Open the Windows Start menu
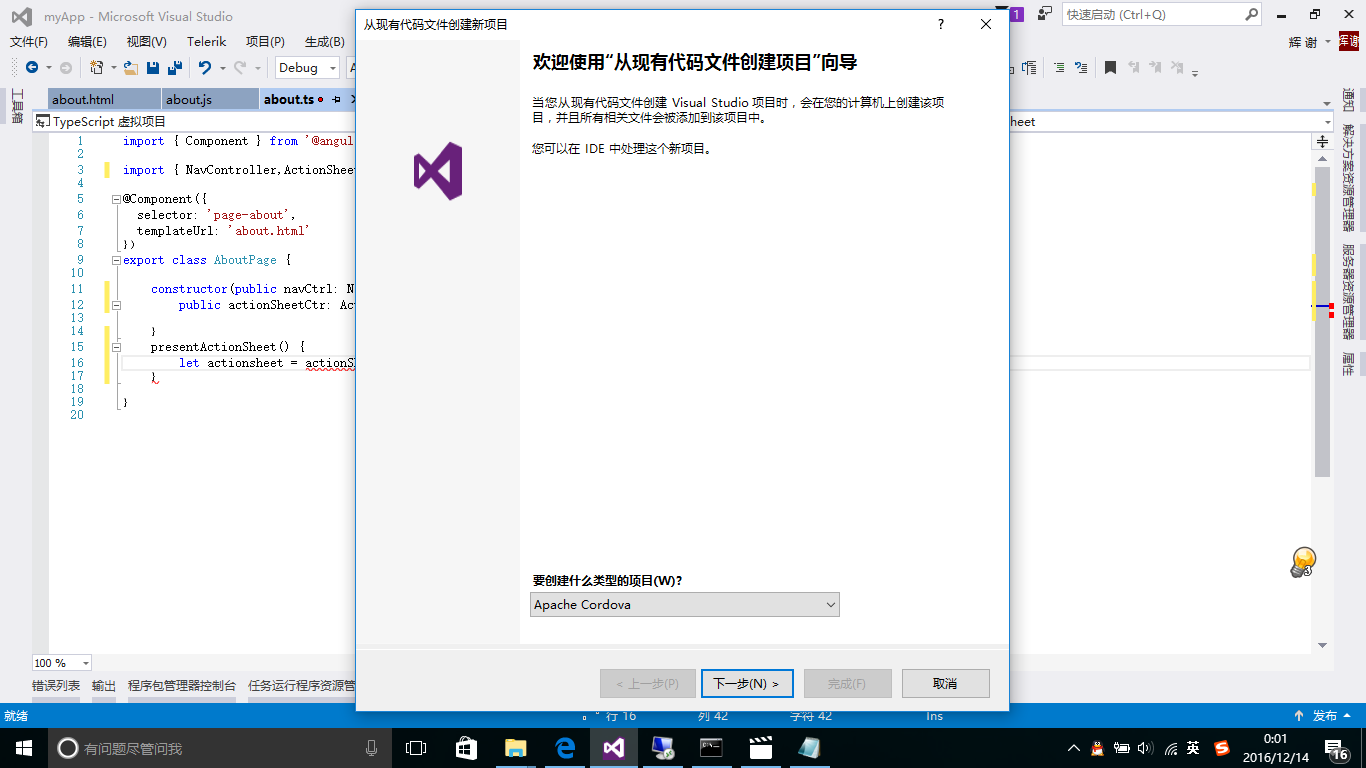The image size is (1366, 768). point(23,748)
